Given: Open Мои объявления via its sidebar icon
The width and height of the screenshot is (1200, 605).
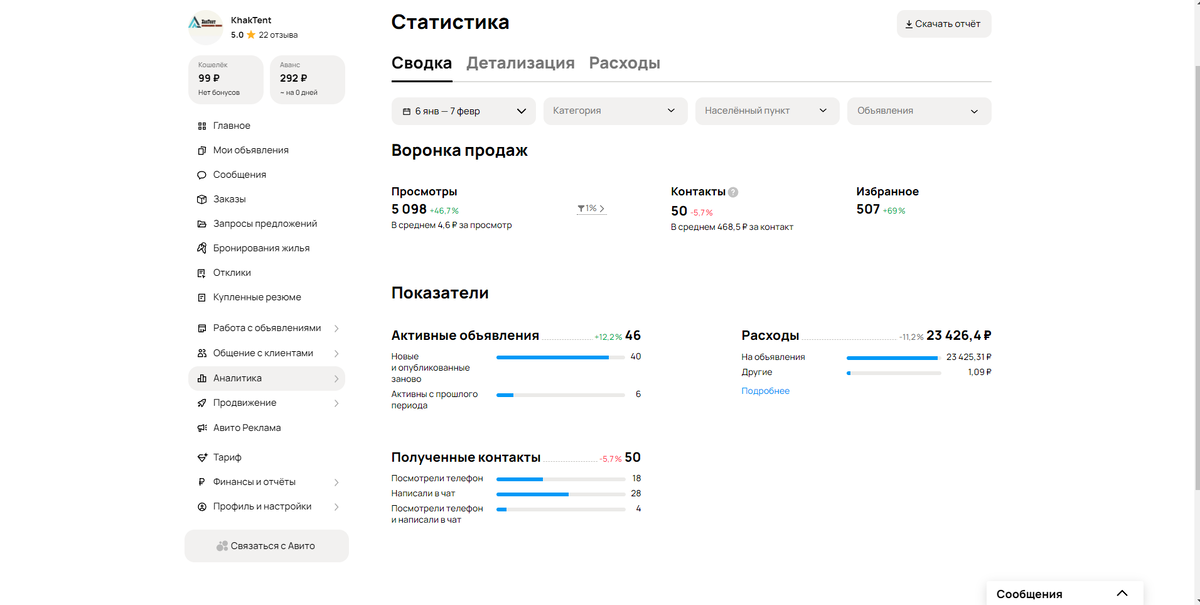Looking at the screenshot, I should tap(201, 150).
